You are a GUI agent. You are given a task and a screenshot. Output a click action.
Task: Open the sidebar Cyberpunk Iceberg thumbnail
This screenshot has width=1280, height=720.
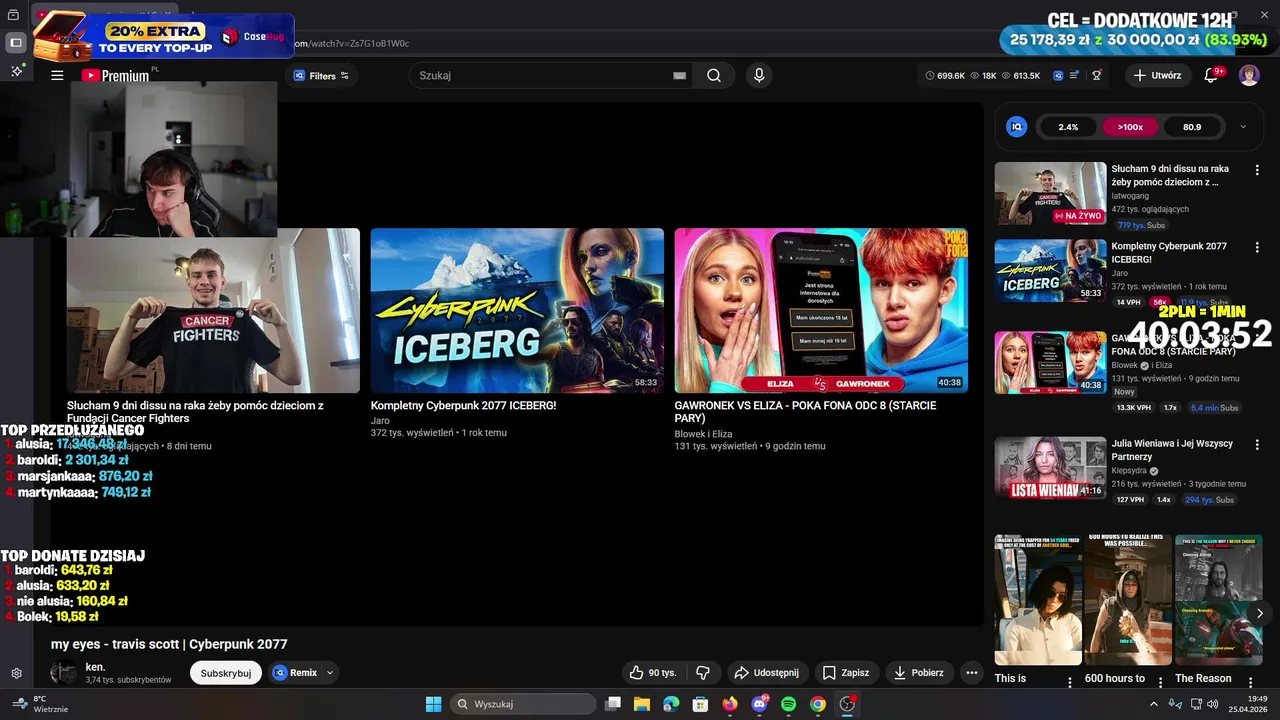pyautogui.click(x=1050, y=270)
